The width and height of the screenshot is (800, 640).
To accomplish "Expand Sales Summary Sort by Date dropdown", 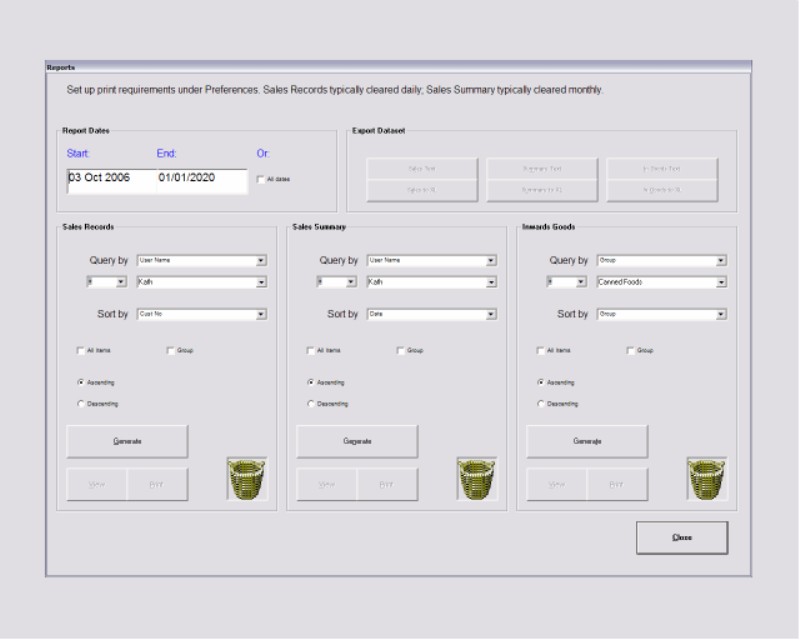I will tap(491, 314).
